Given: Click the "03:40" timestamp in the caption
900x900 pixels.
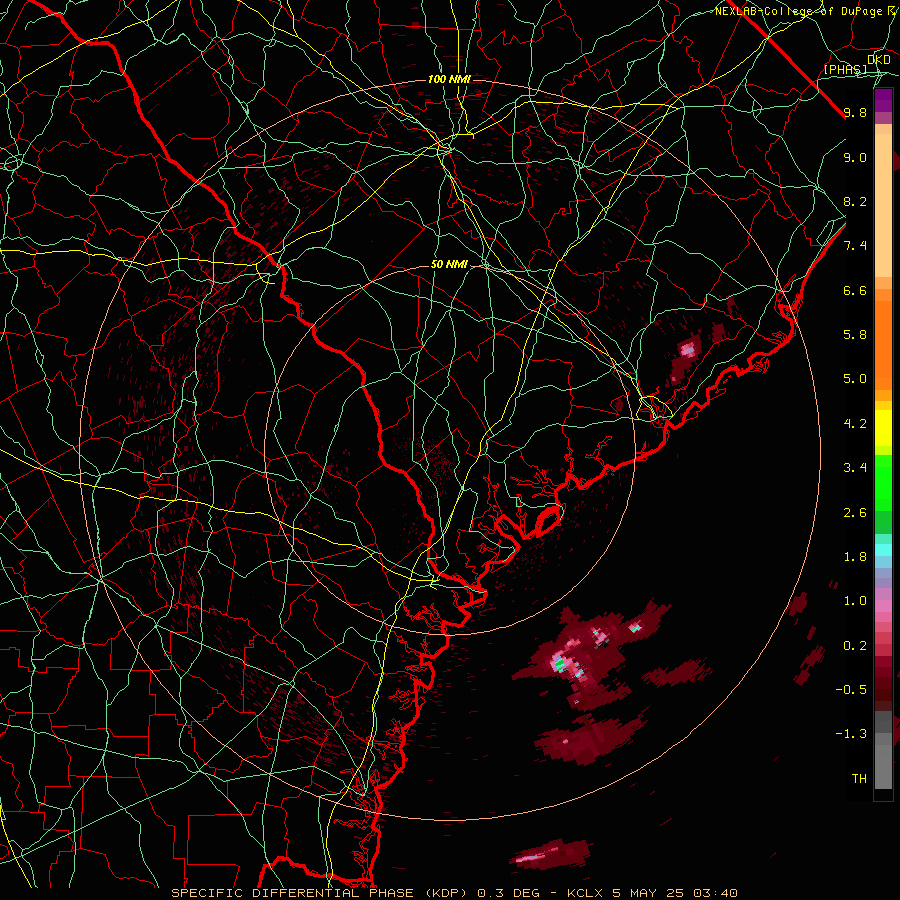Looking at the screenshot, I should 715,893.
